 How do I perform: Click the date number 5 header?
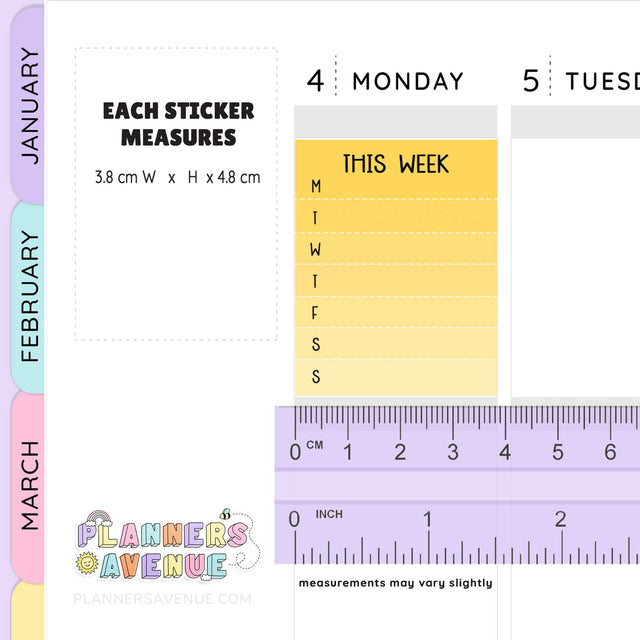[531, 81]
